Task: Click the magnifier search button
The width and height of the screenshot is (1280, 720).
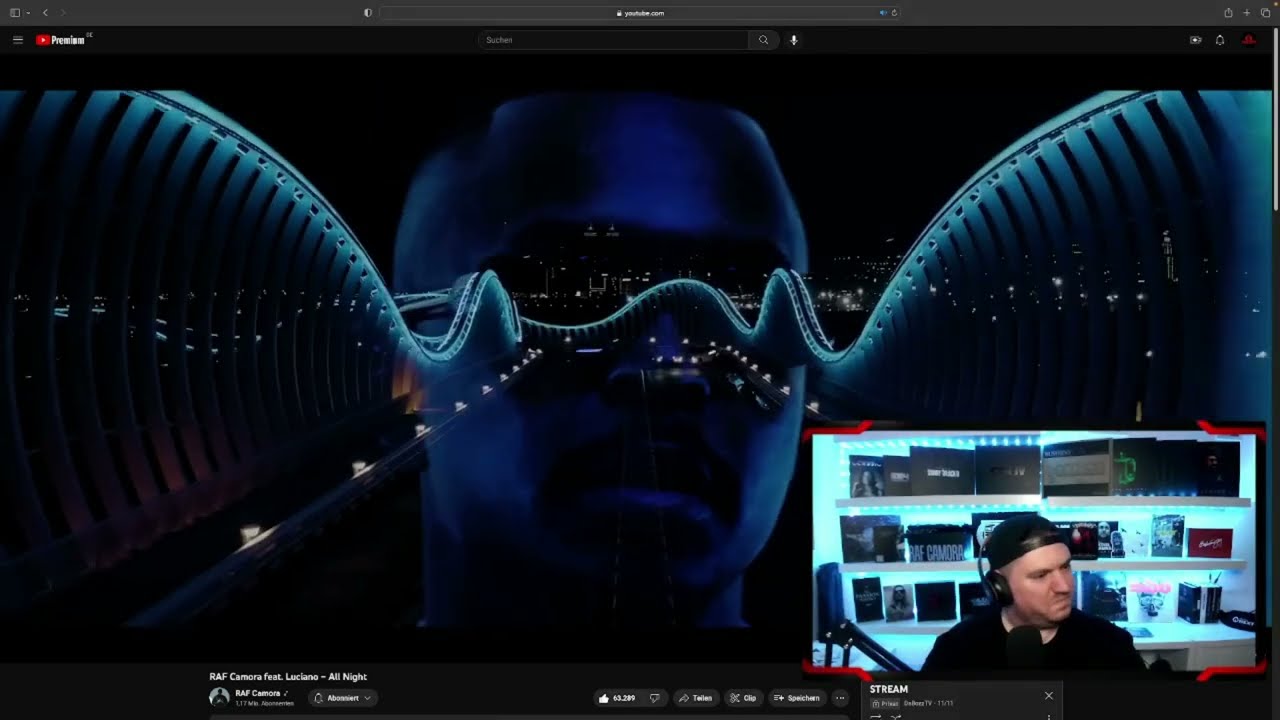Action: (x=763, y=40)
